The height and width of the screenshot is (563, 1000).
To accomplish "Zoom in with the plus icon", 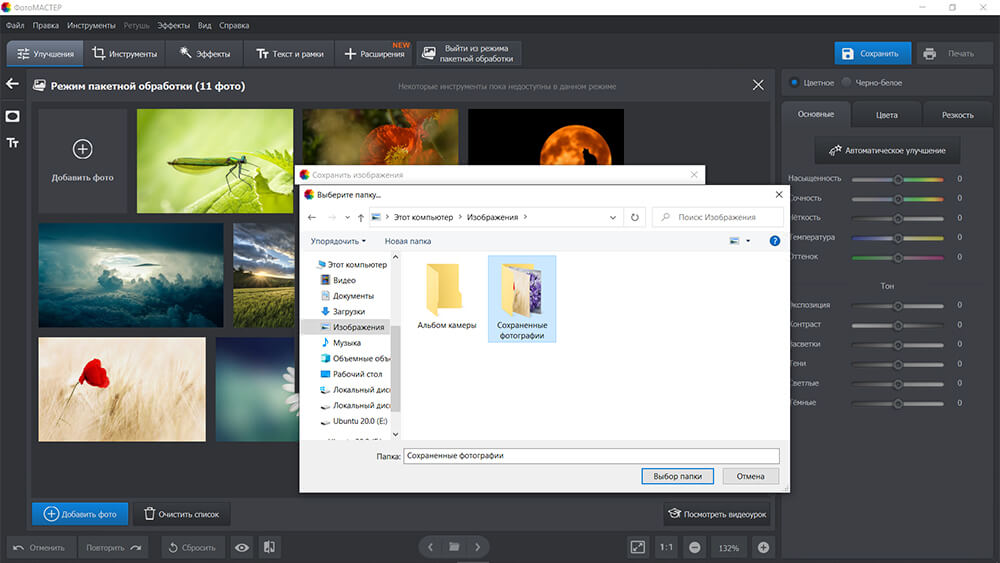I will [763, 547].
